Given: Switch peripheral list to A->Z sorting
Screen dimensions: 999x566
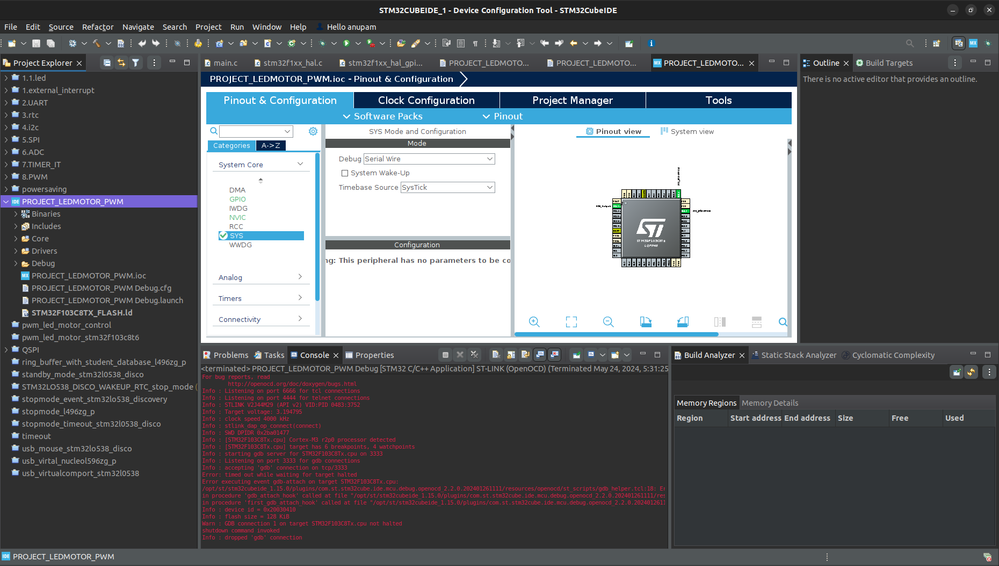Looking at the screenshot, I should (271, 146).
